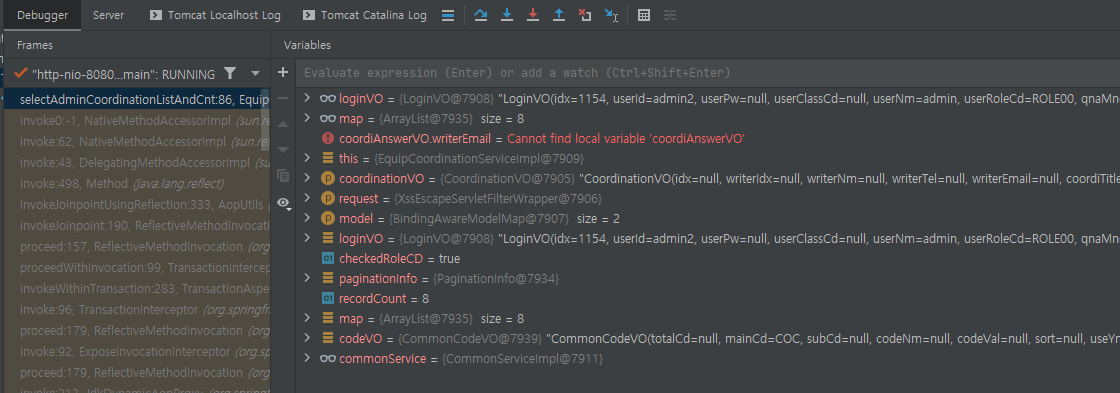Viewport: 1120px width, 393px height.
Task: Select frame invoke:96, TransactionInterceptor
Action: pyautogui.click(x=136, y=309)
